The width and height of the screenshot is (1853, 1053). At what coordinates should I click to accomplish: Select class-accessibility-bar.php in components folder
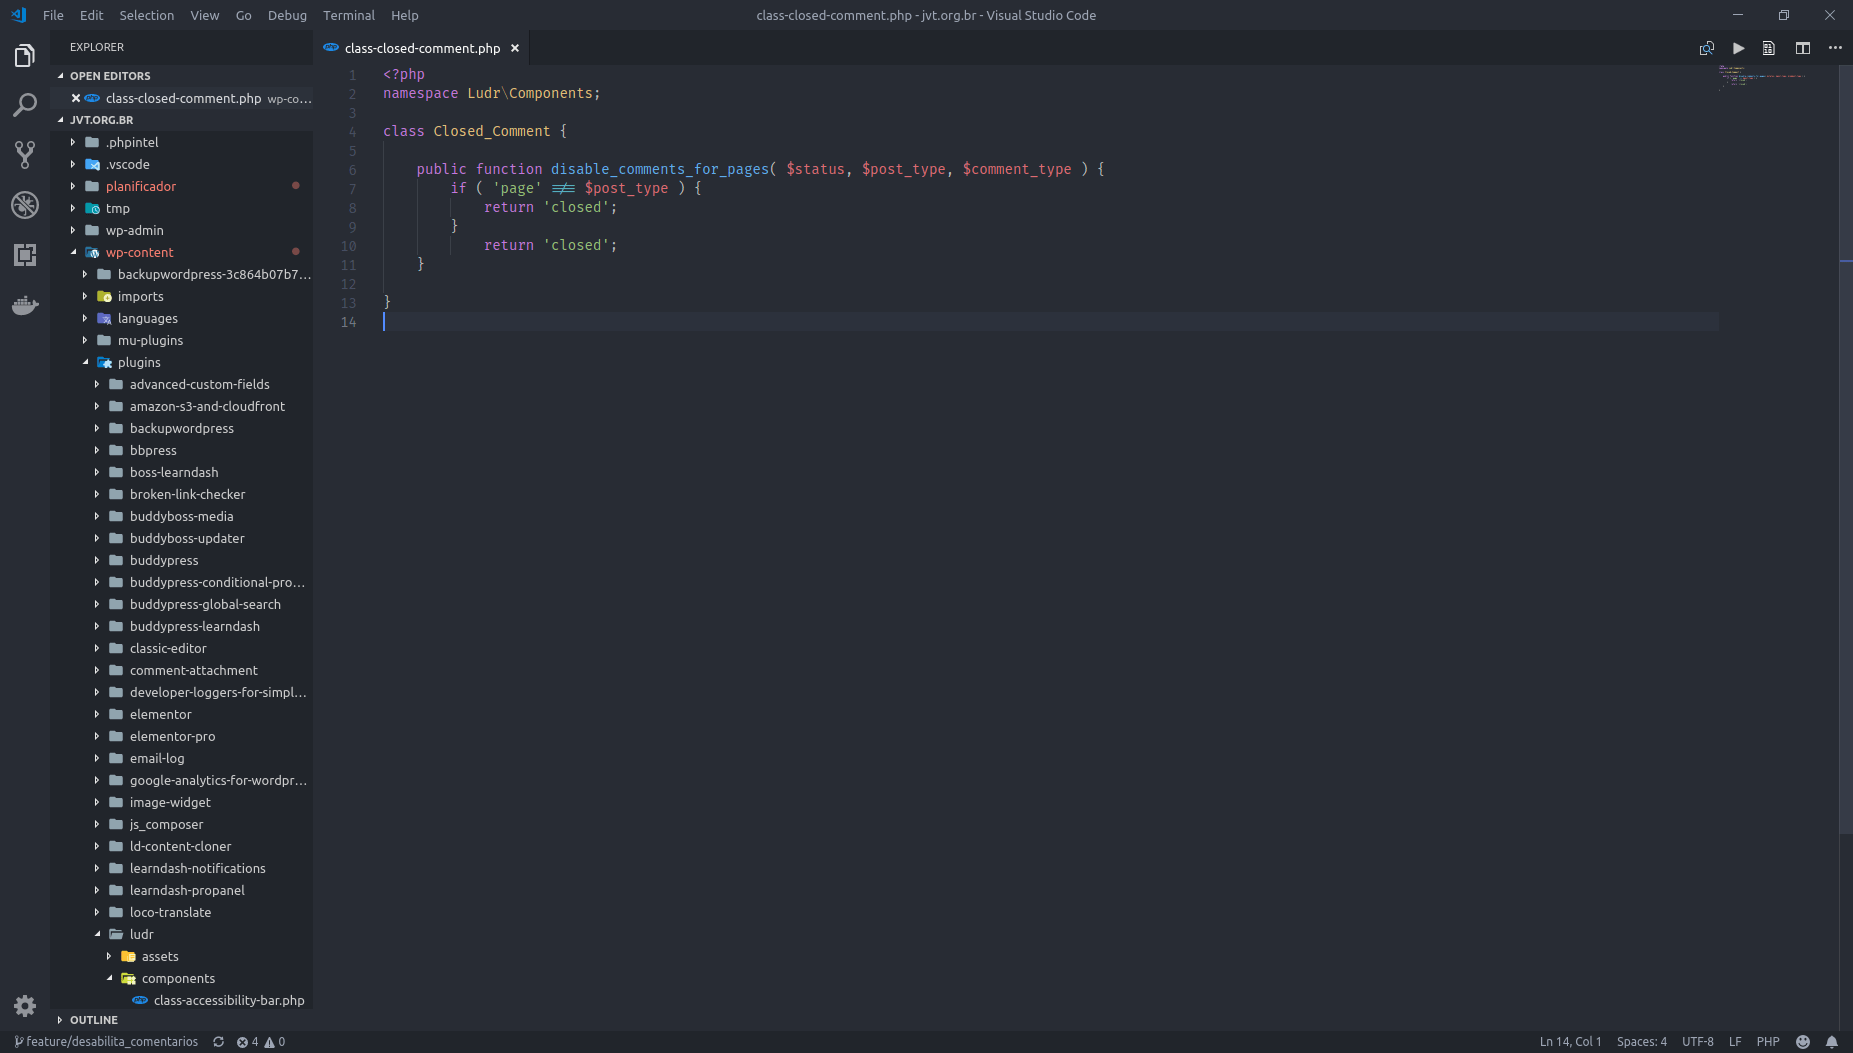point(230,1000)
